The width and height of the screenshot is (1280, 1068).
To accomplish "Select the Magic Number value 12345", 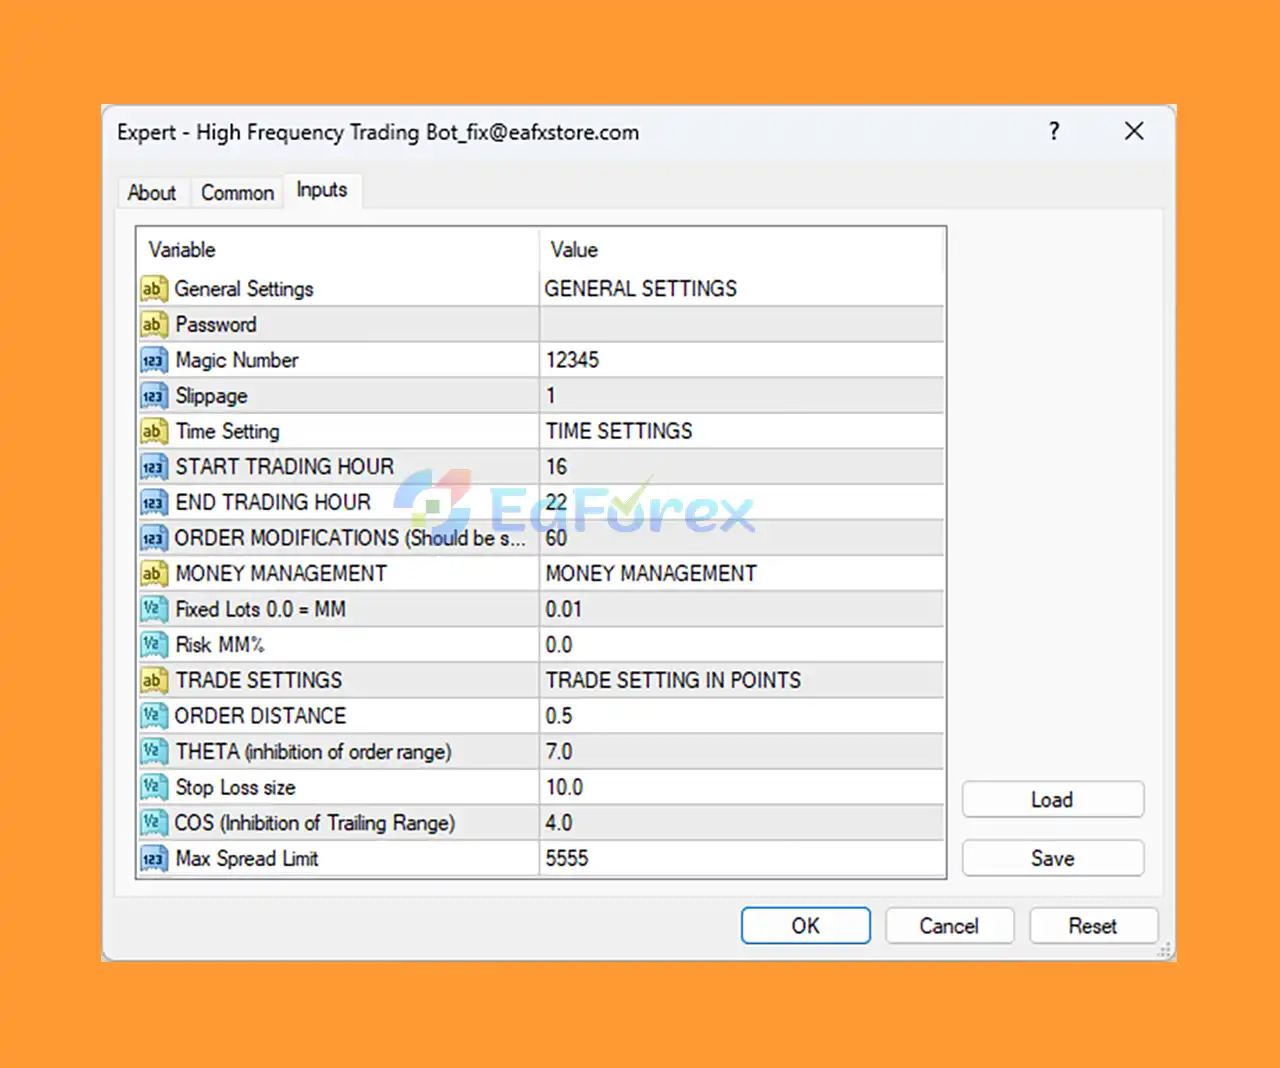I will (572, 360).
